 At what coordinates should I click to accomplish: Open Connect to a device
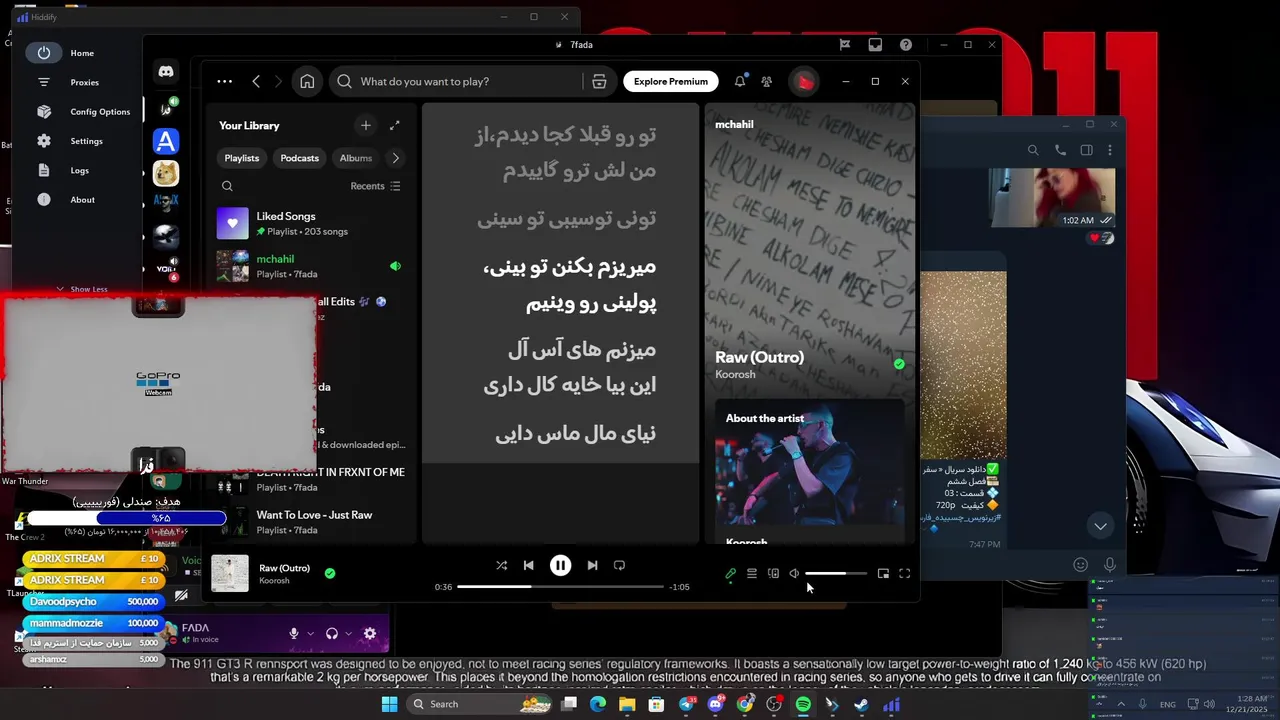[x=773, y=574]
